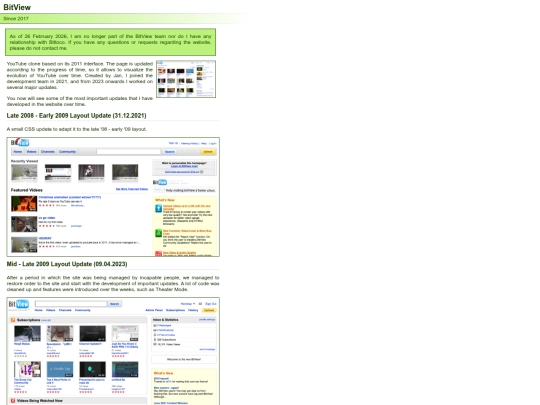The width and height of the screenshot is (540, 405).
Task: Click the Viewing History link in the early 2009 header
Action: (189, 143)
